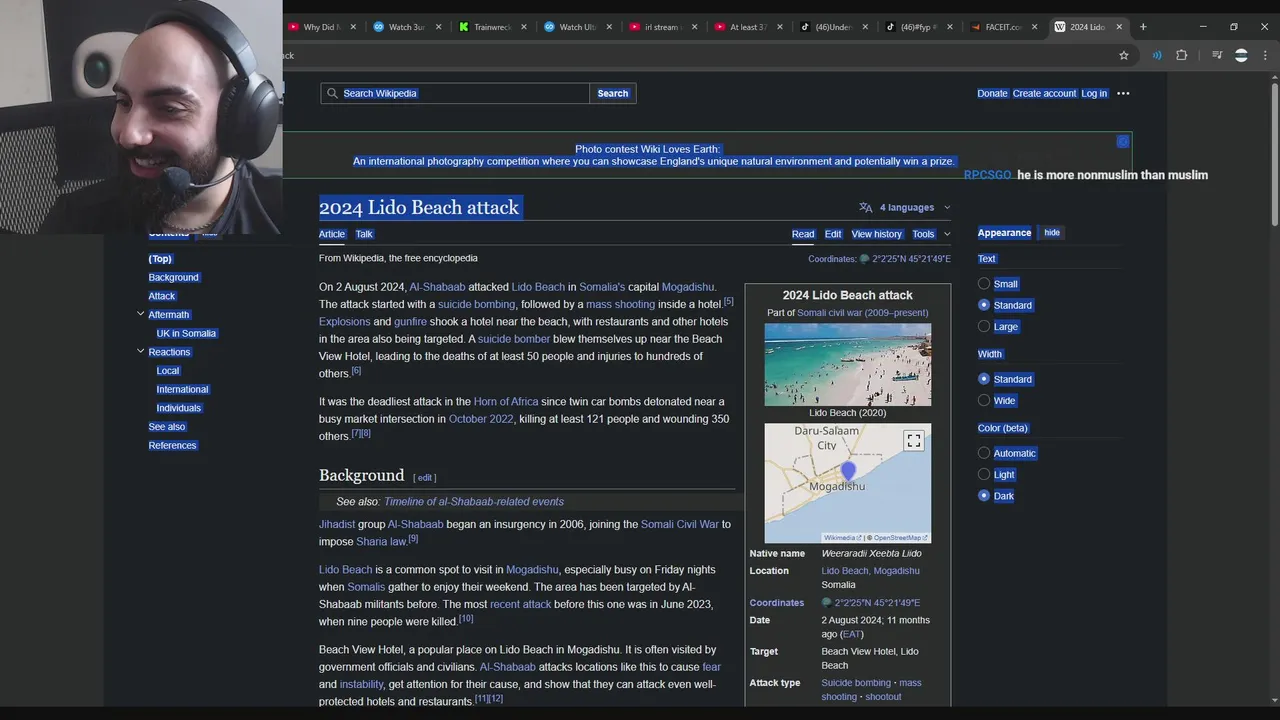Select Automatic color mode
Image resolution: width=1280 pixels, height=720 pixels.
[984, 453]
